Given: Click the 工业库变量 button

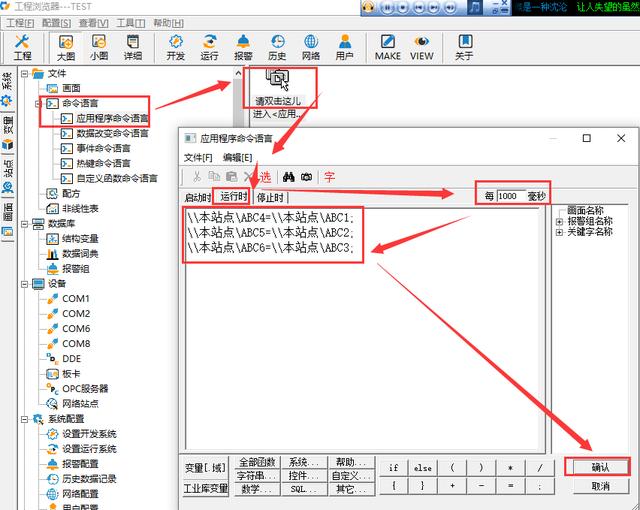Looking at the screenshot, I should 205,488.
